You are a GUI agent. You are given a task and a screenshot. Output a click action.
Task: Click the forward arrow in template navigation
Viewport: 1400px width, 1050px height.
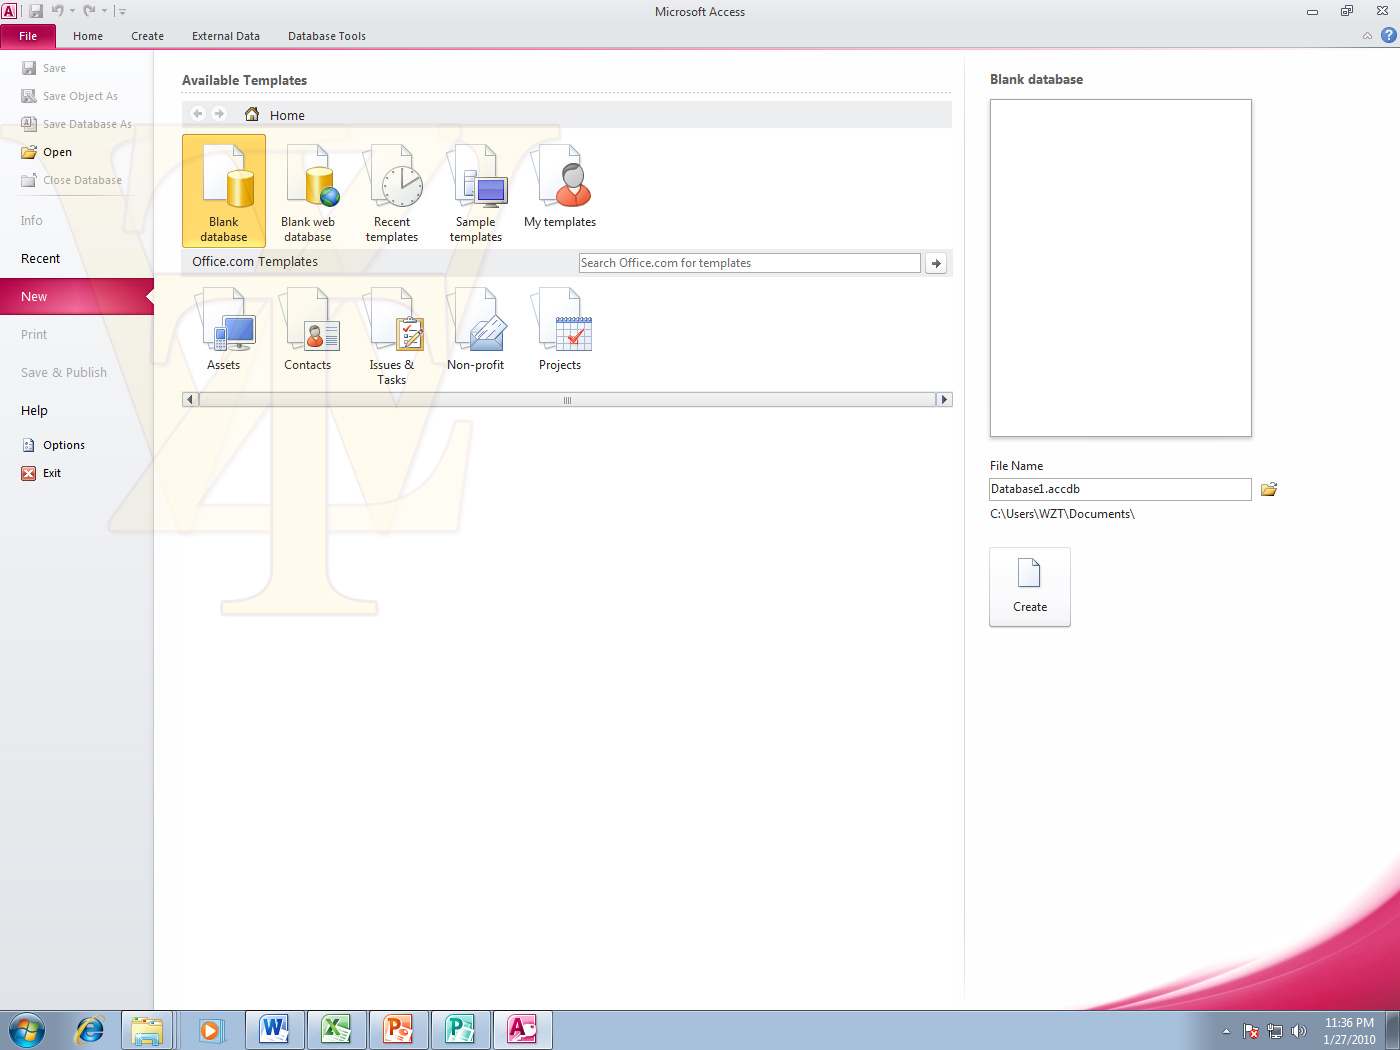point(219,114)
